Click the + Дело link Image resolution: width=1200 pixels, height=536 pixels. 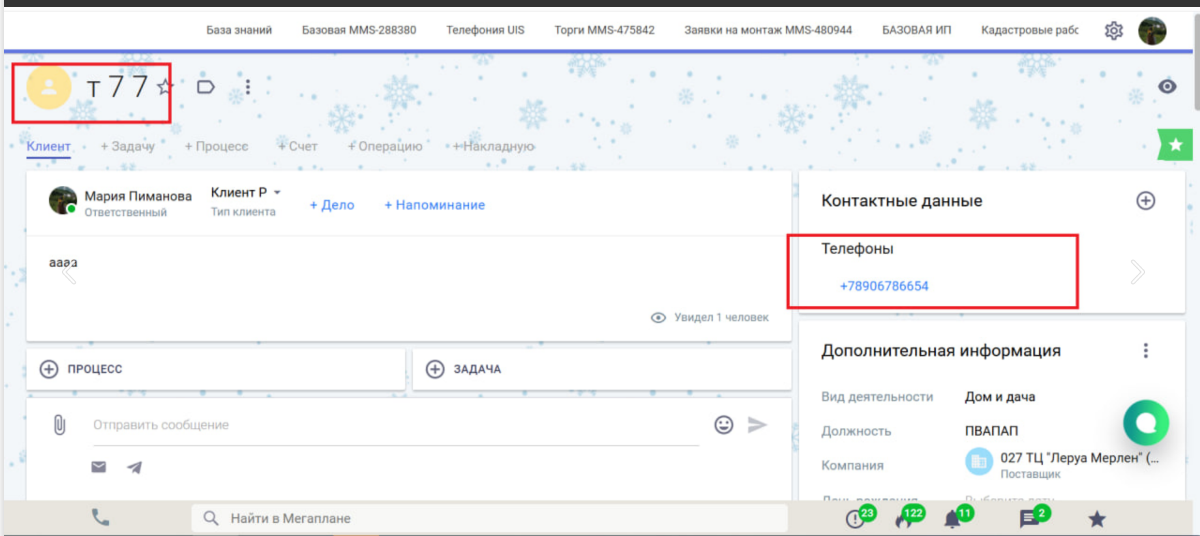[332, 205]
